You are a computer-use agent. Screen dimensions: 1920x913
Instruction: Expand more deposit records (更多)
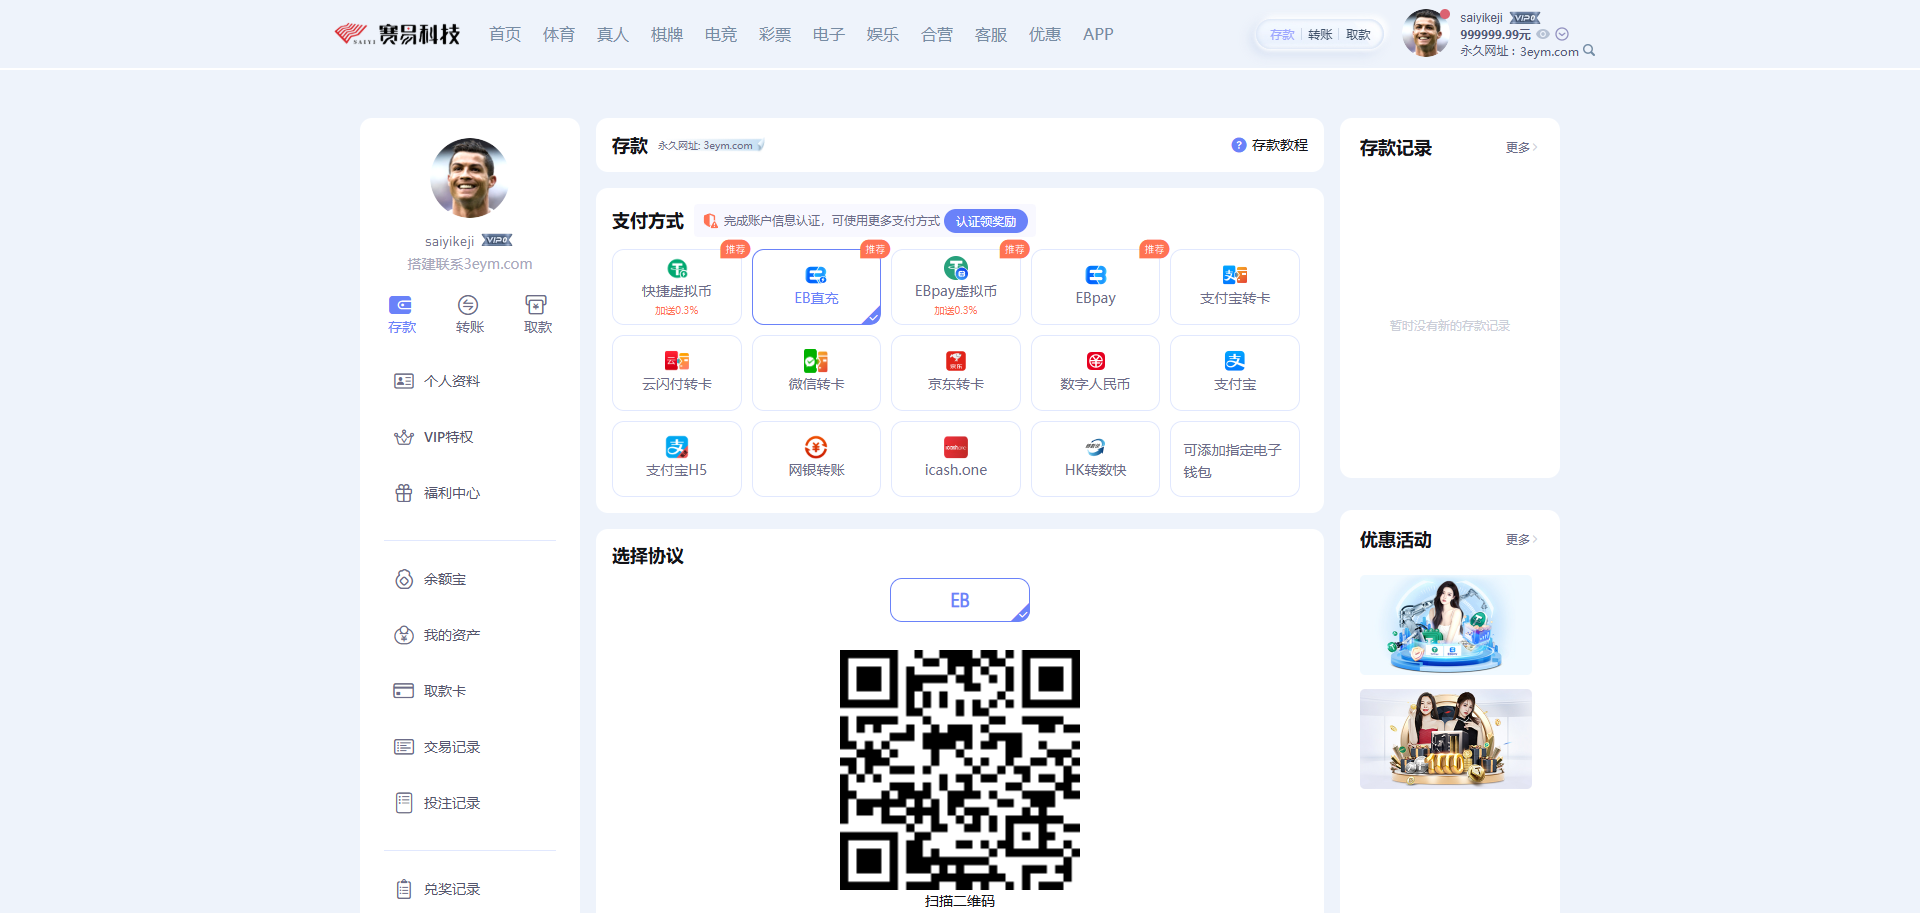pyautogui.click(x=1520, y=148)
